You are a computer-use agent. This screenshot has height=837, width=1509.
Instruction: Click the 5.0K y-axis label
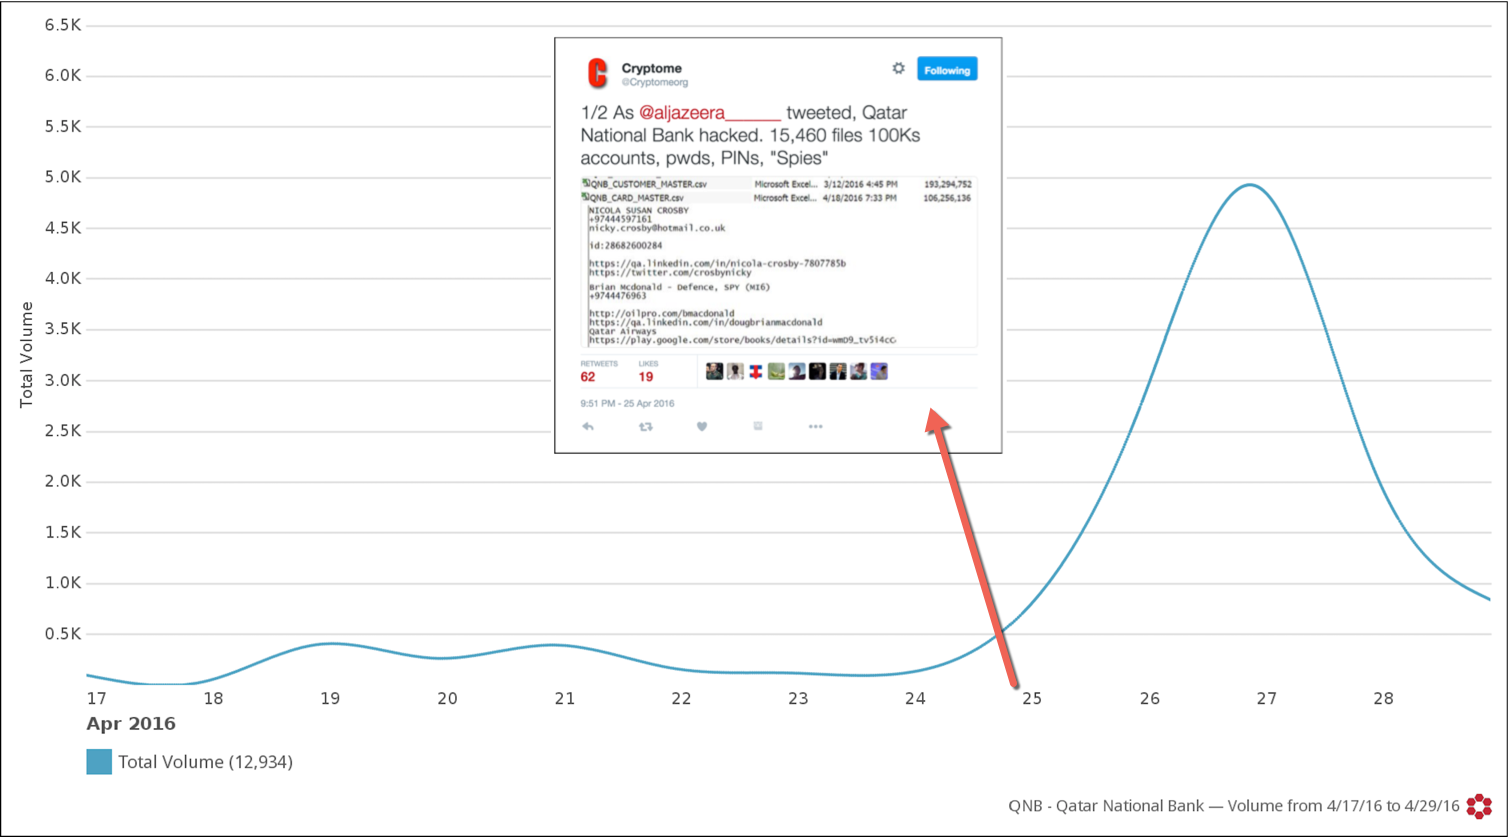click(63, 177)
